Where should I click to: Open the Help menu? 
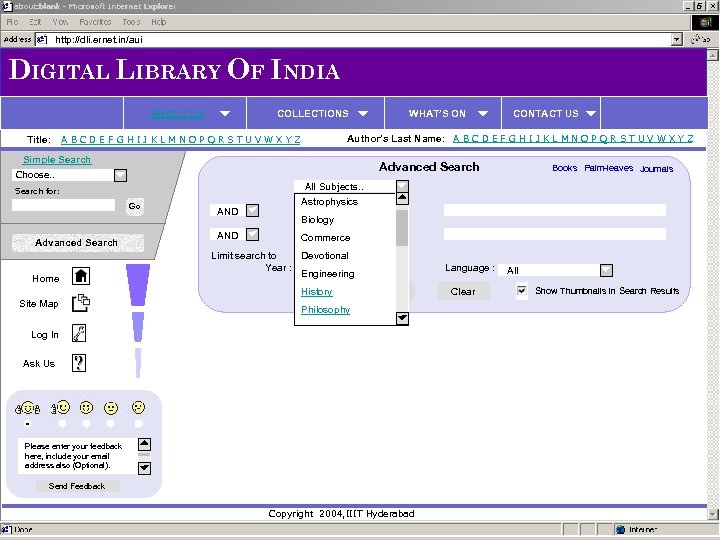click(x=158, y=22)
